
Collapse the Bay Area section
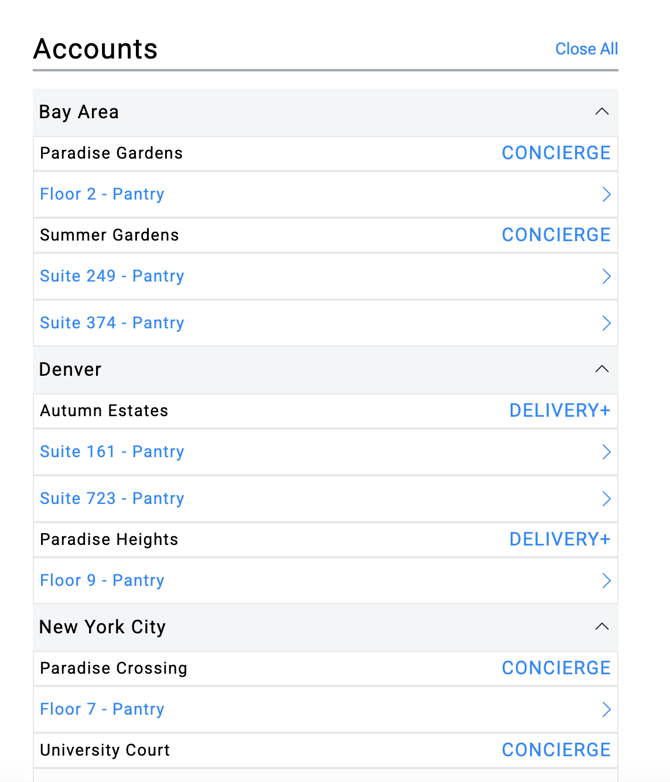[x=601, y=112]
